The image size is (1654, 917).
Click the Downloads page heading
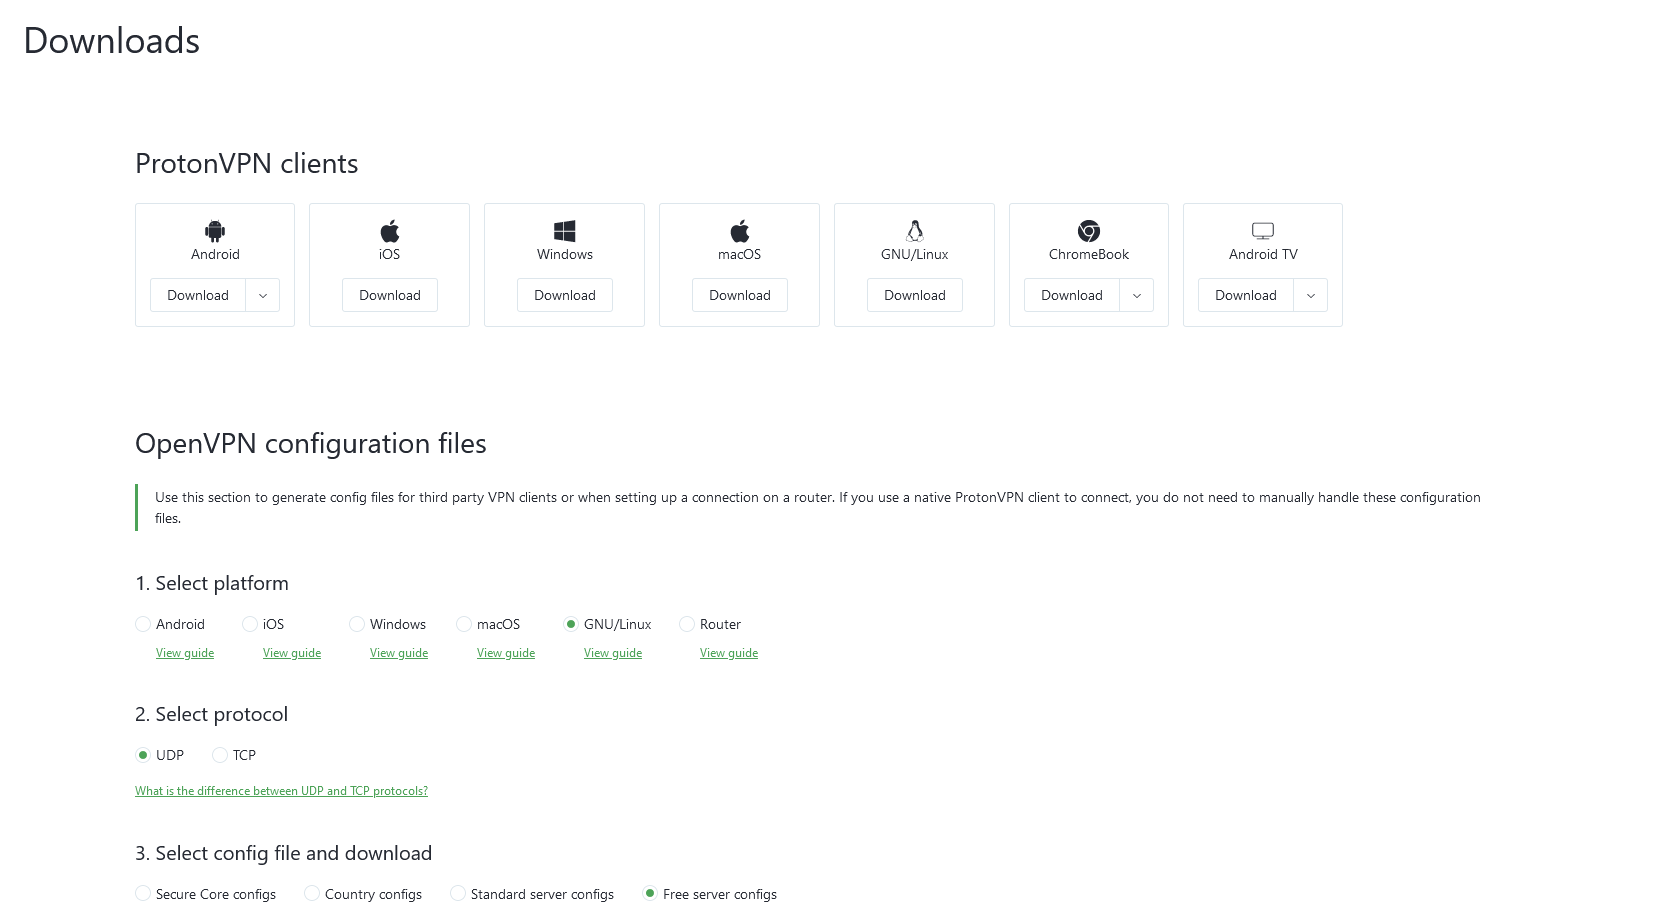(x=112, y=41)
